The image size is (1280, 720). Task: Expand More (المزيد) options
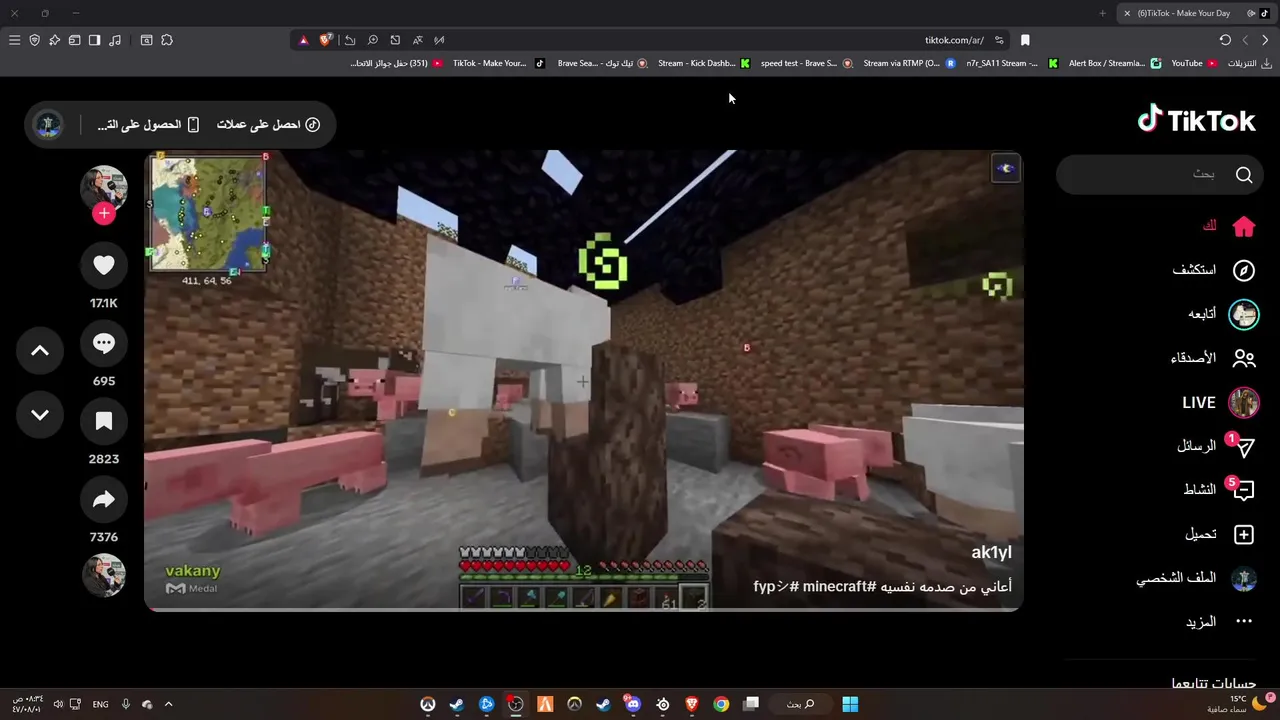click(1219, 622)
